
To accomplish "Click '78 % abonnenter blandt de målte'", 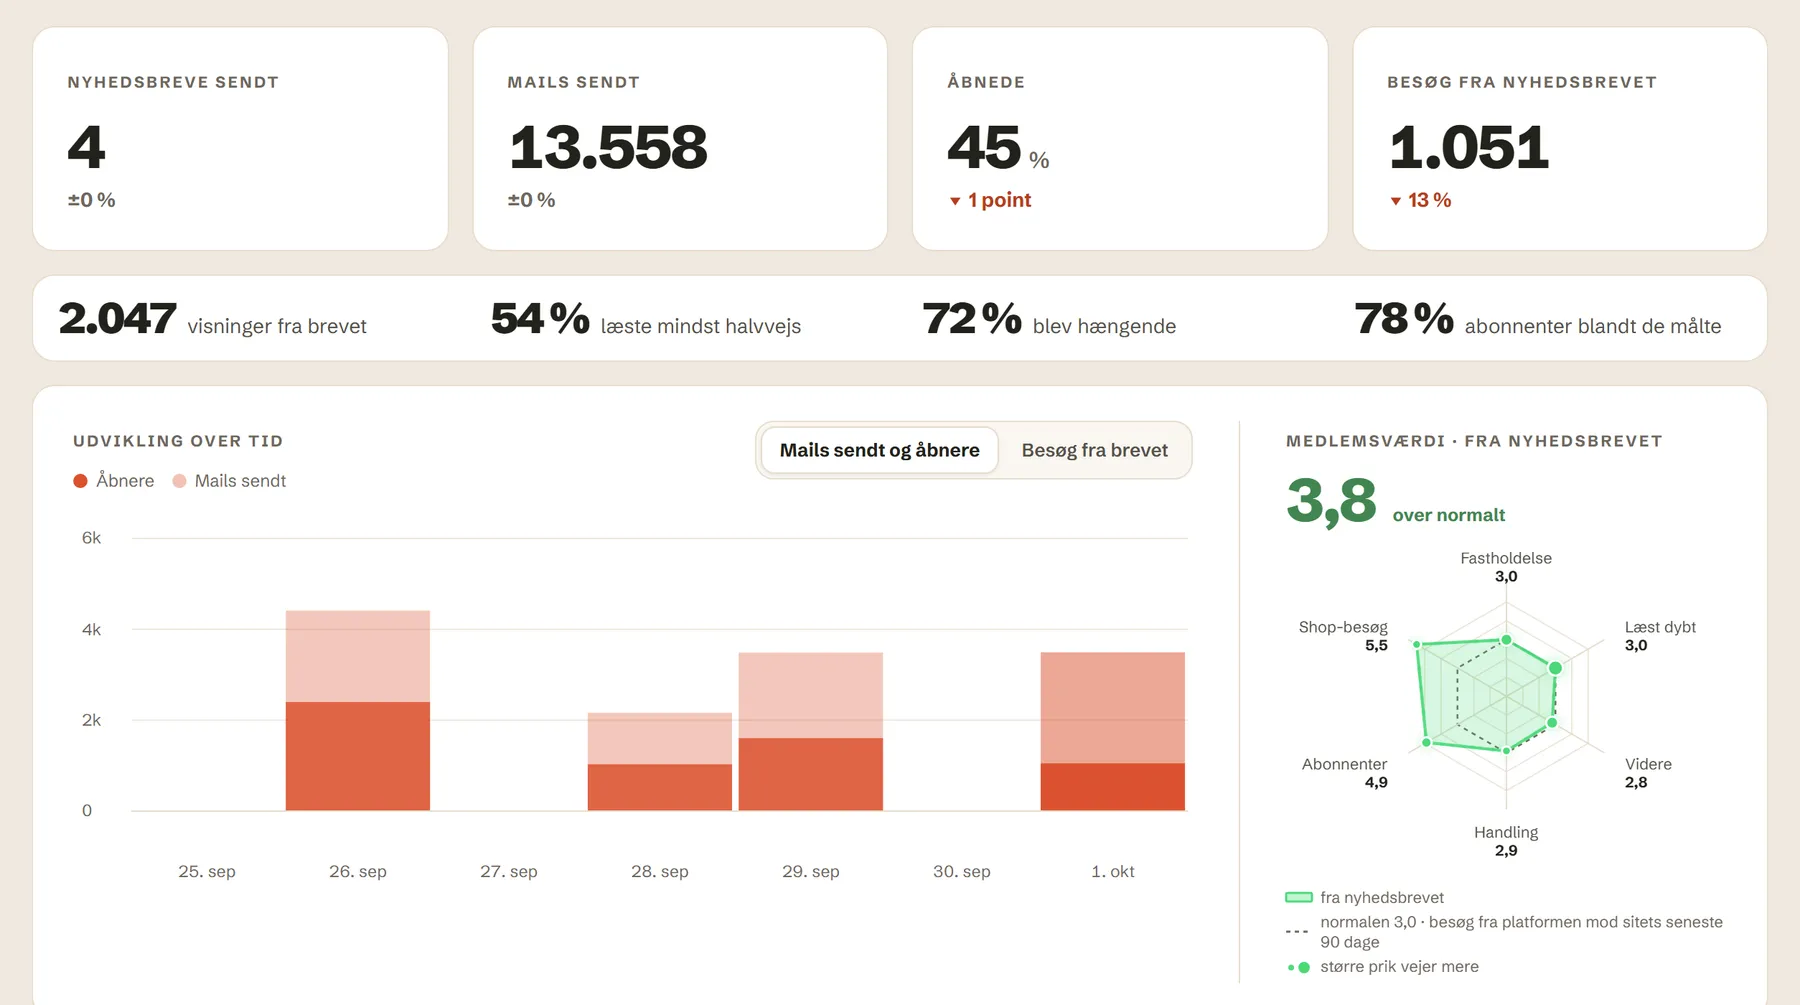I will pyautogui.click(x=1538, y=319).
